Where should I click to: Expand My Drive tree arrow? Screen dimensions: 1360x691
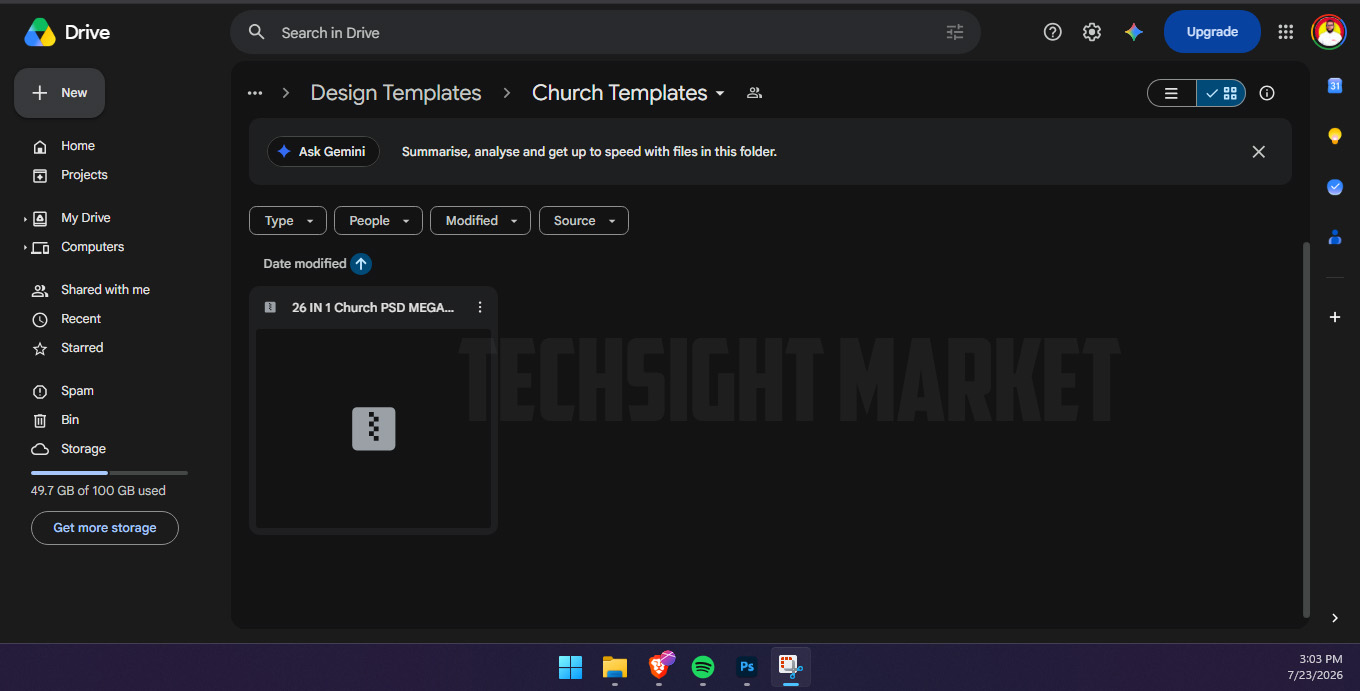tap(25, 218)
